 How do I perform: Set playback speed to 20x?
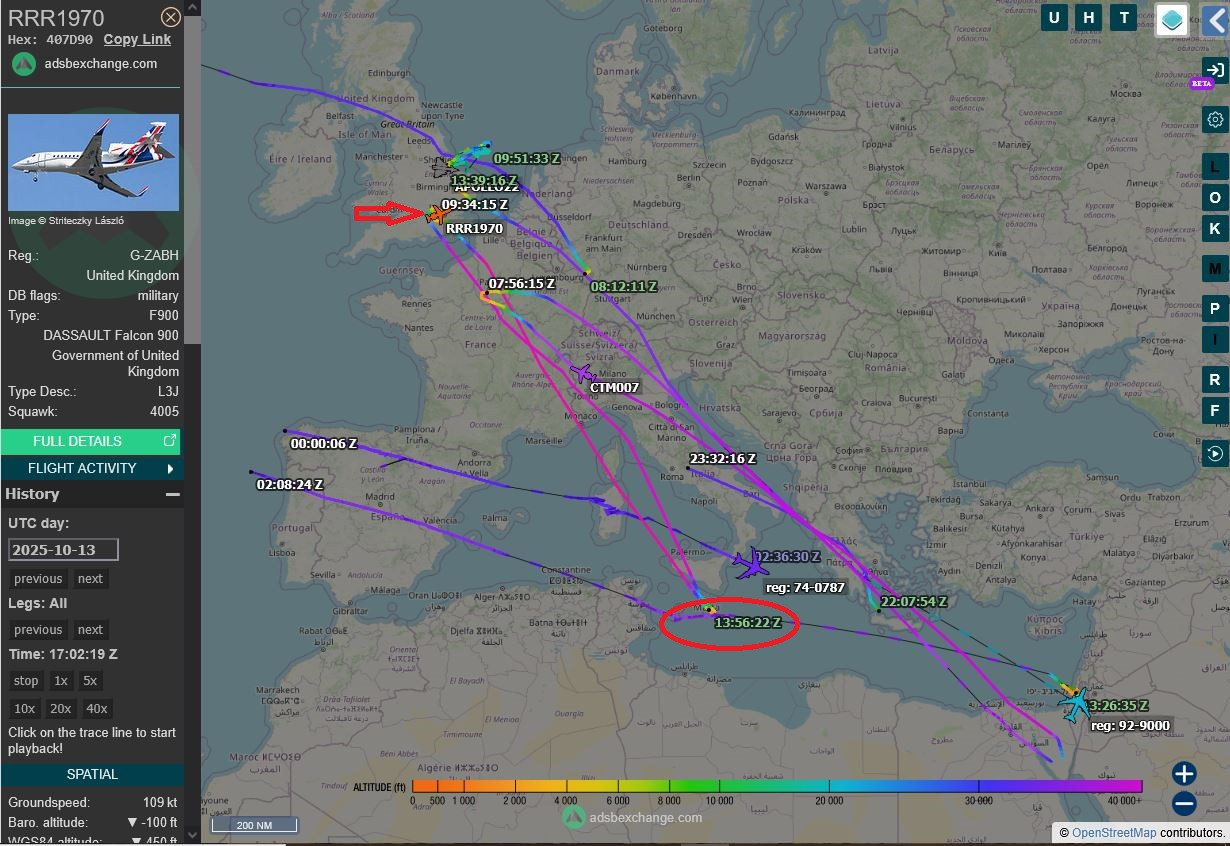tap(61, 708)
